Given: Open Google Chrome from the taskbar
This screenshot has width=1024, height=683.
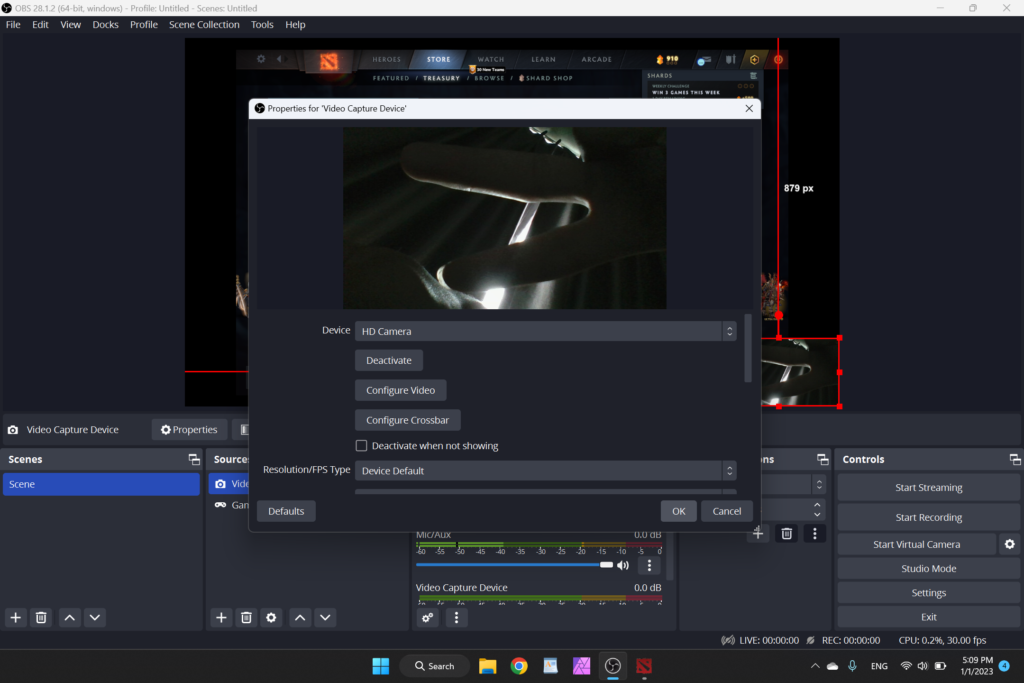Looking at the screenshot, I should coord(519,666).
